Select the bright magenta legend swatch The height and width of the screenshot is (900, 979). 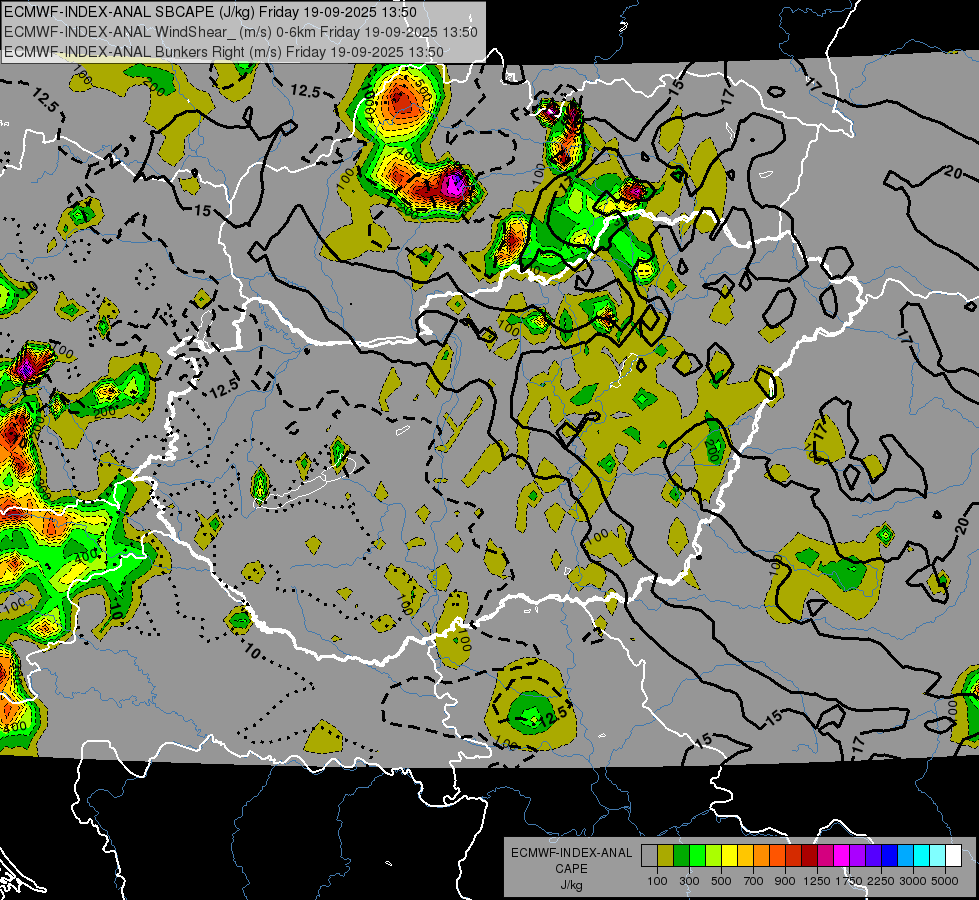842,855
